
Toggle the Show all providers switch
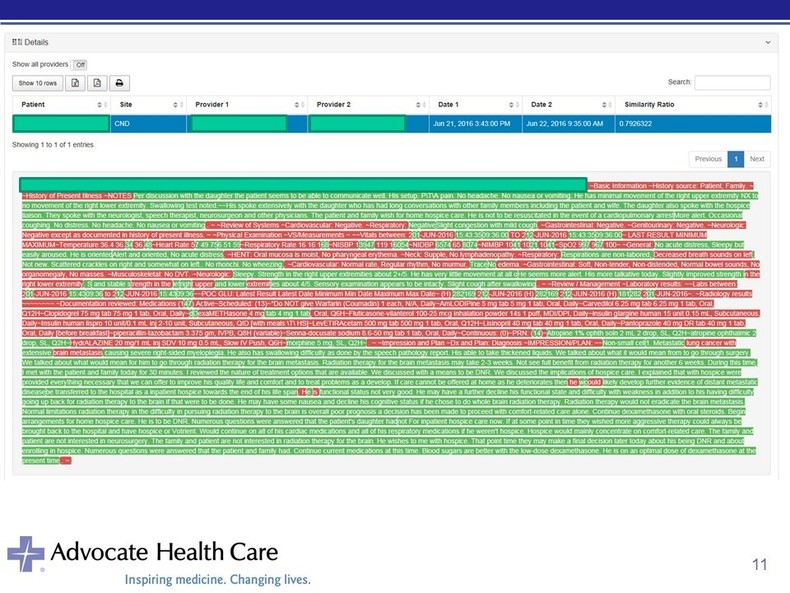(x=80, y=64)
